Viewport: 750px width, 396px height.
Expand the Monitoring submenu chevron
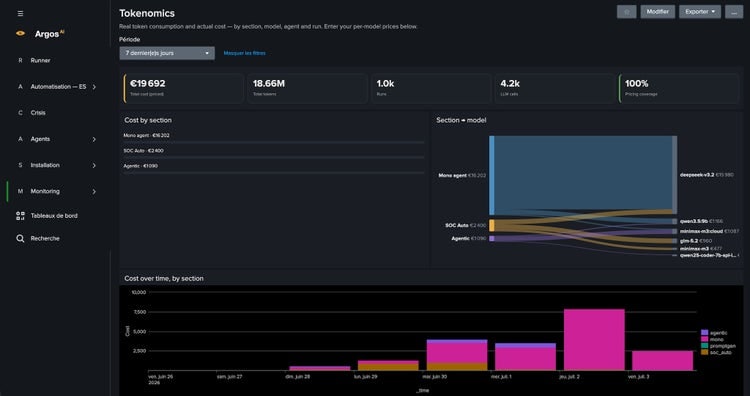[94, 191]
